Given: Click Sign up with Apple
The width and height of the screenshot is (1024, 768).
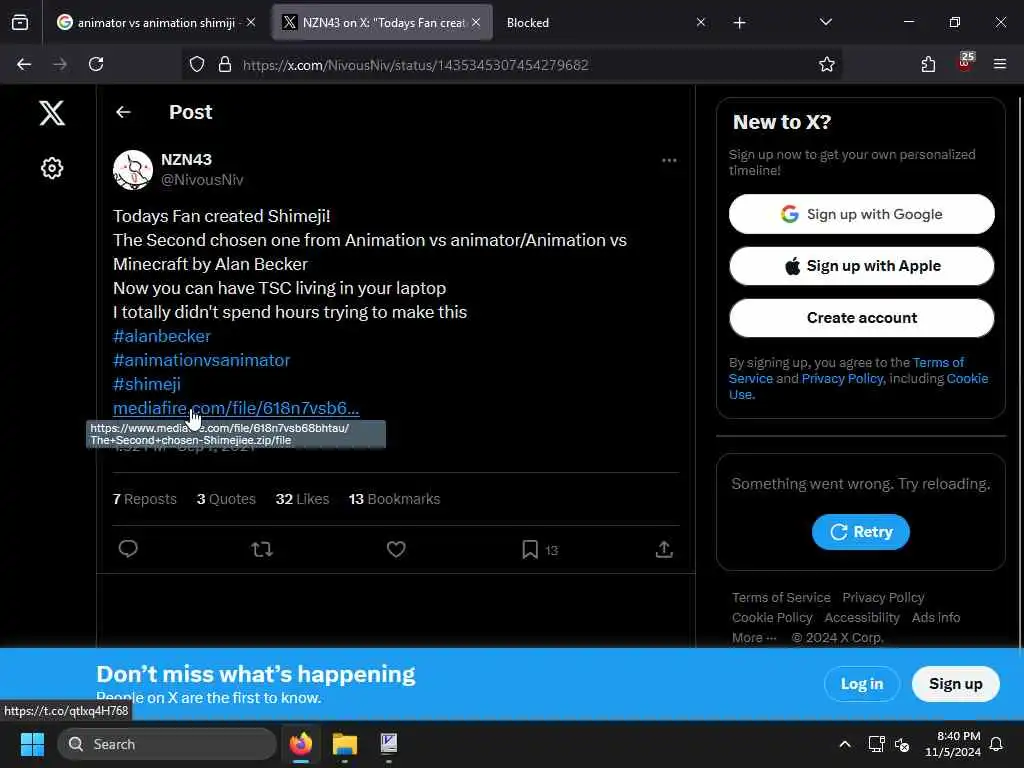Looking at the screenshot, I should [861, 266].
